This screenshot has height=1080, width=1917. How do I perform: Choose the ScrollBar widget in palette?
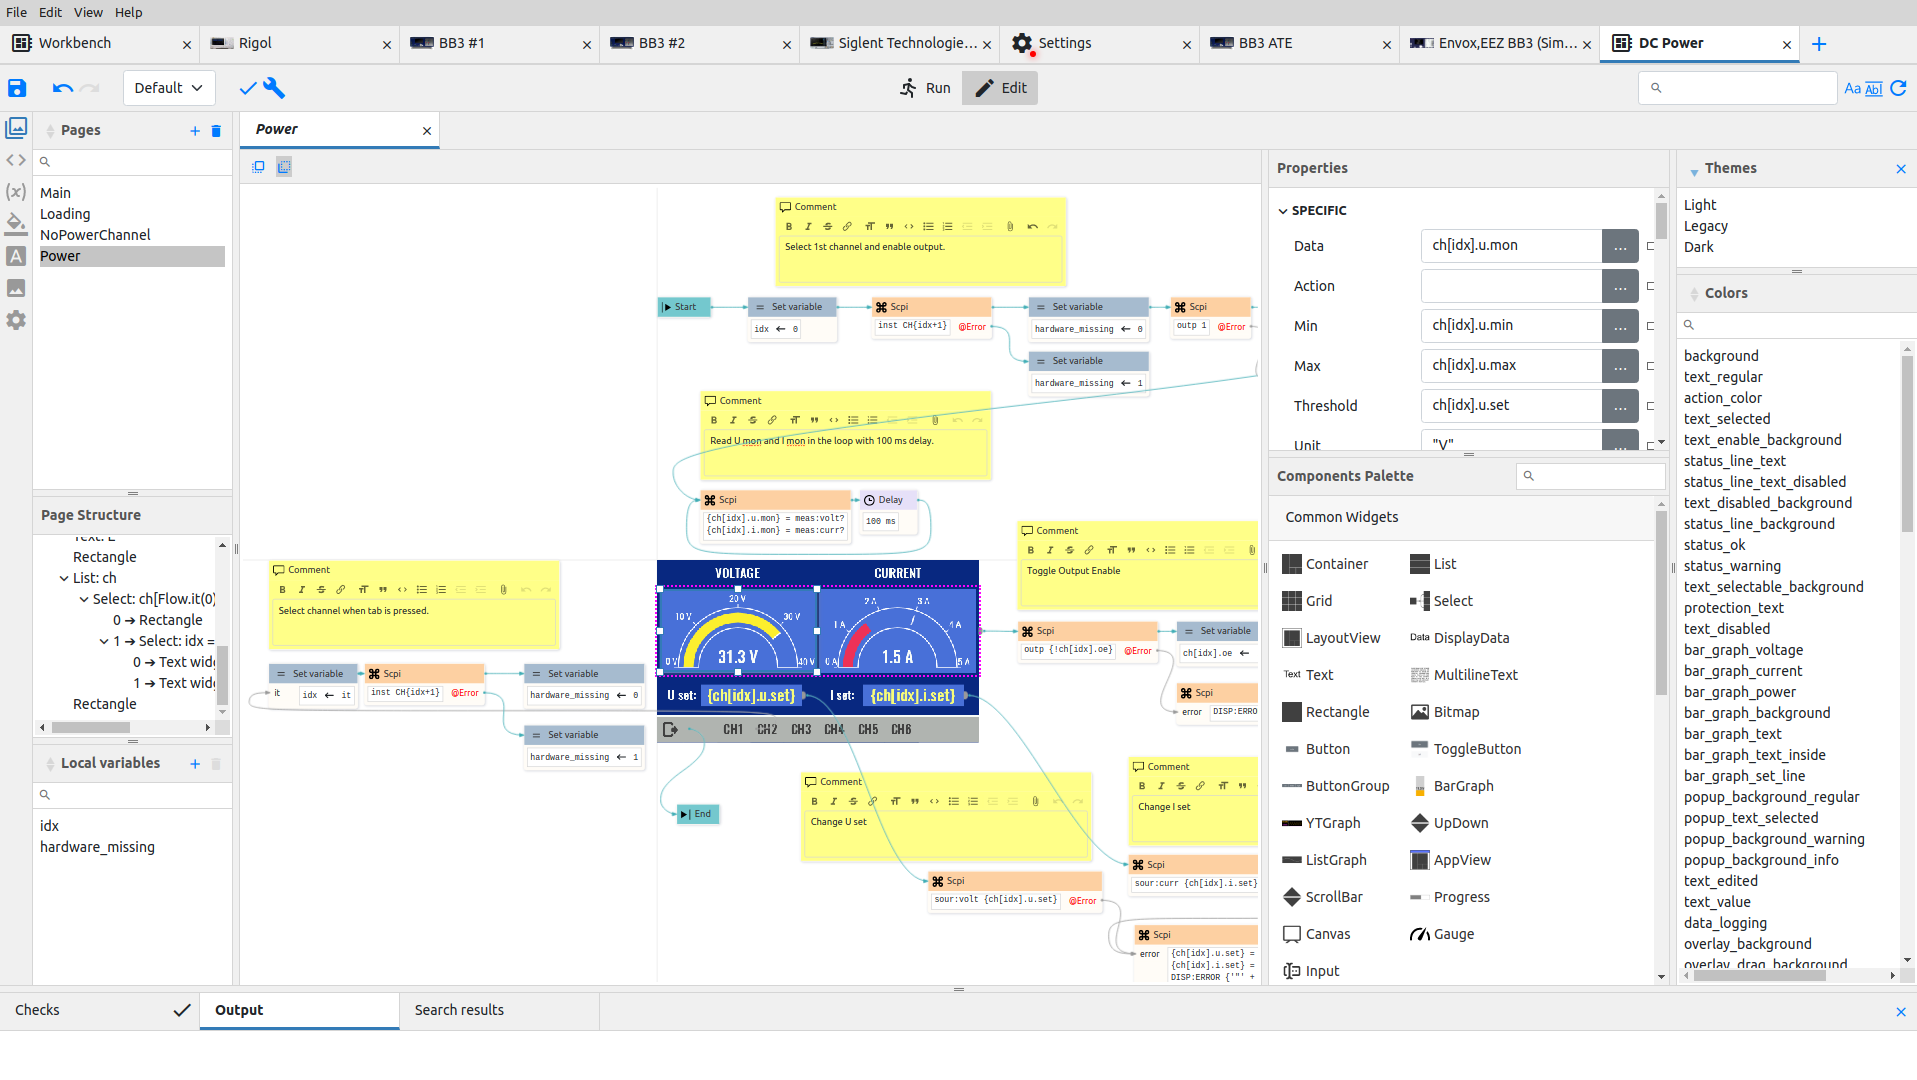(x=1322, y=897)
